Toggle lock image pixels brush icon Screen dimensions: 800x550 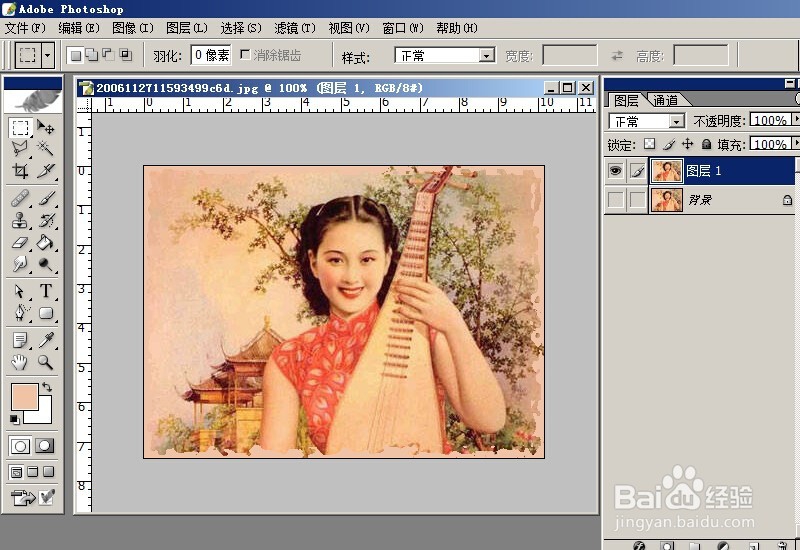[669, 144]
